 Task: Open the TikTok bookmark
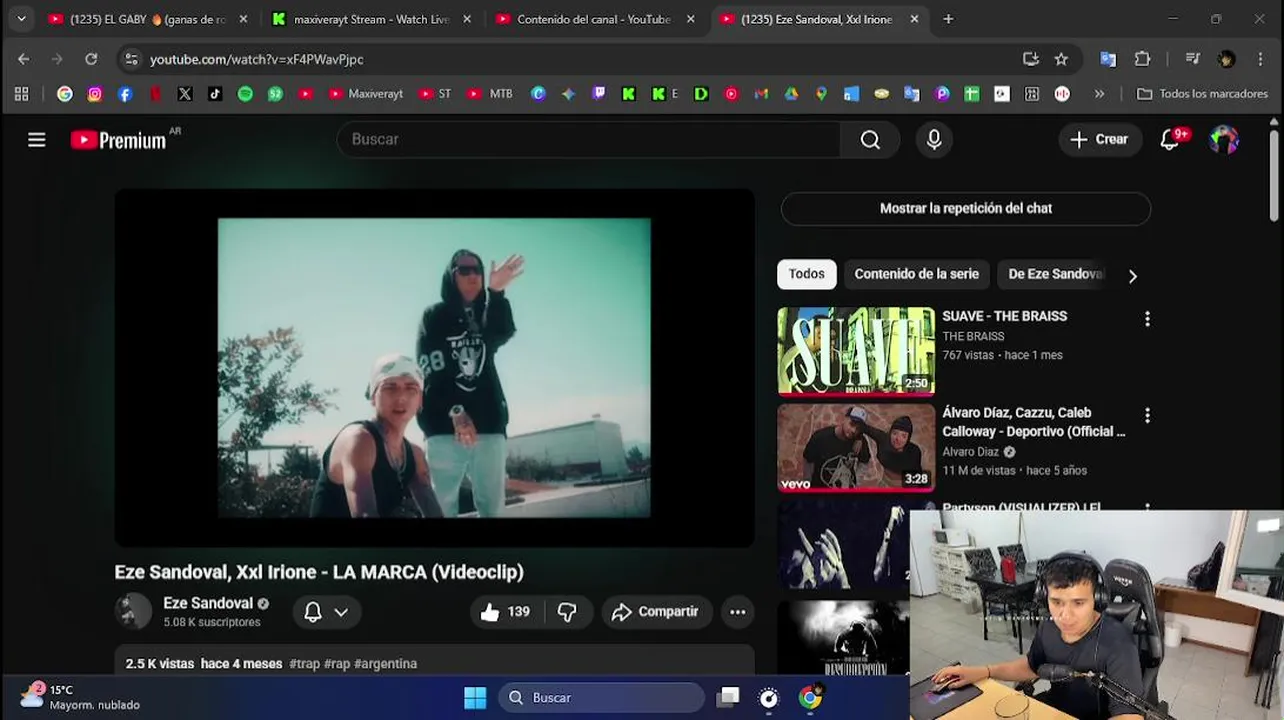pos(215,94)
